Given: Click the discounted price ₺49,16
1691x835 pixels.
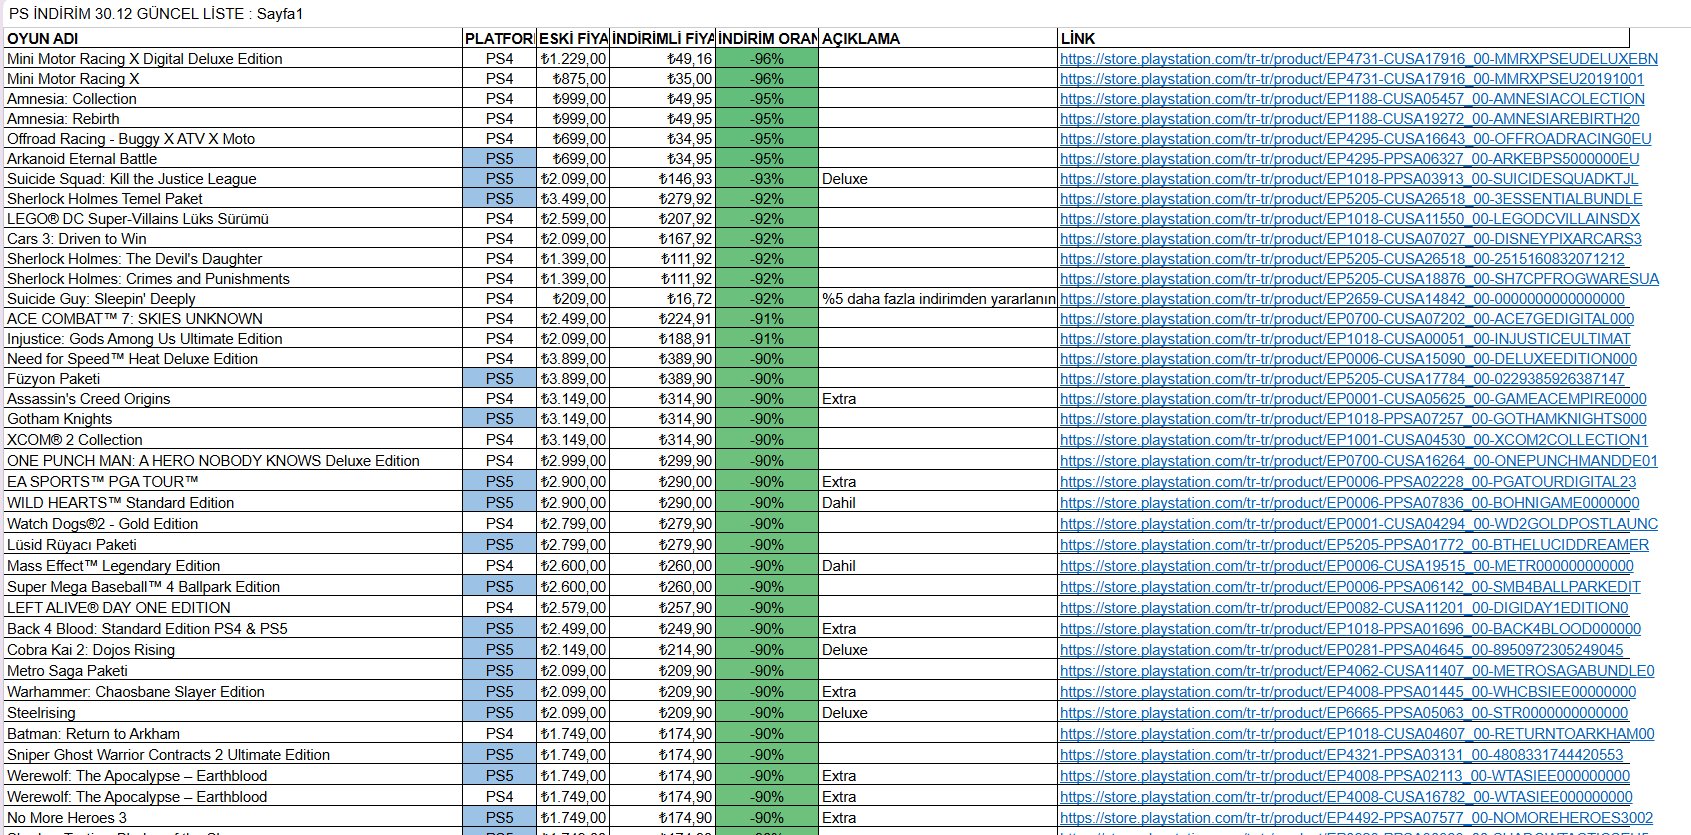Looking at the screenshot, I should [663, 59].
